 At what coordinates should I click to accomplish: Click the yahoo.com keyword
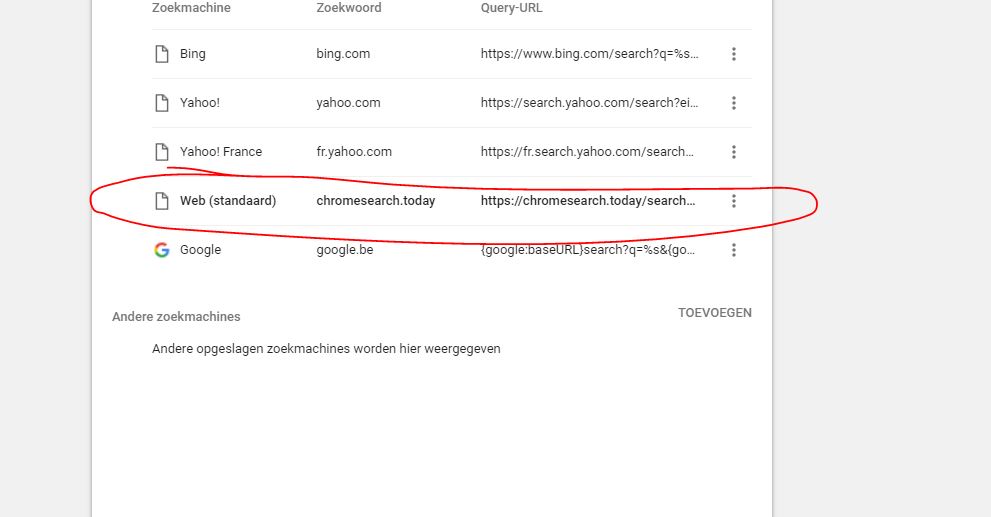[348, 103]
